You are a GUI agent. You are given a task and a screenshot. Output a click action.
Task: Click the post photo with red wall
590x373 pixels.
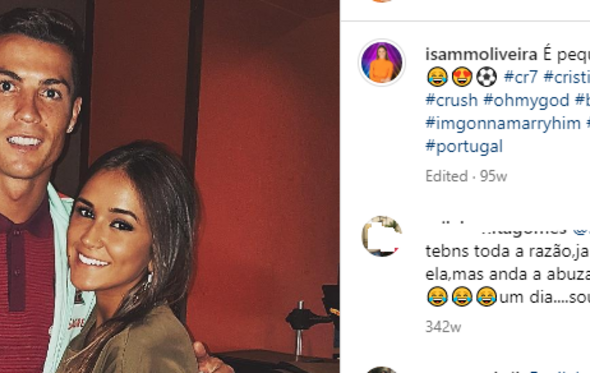pos(170,186)
